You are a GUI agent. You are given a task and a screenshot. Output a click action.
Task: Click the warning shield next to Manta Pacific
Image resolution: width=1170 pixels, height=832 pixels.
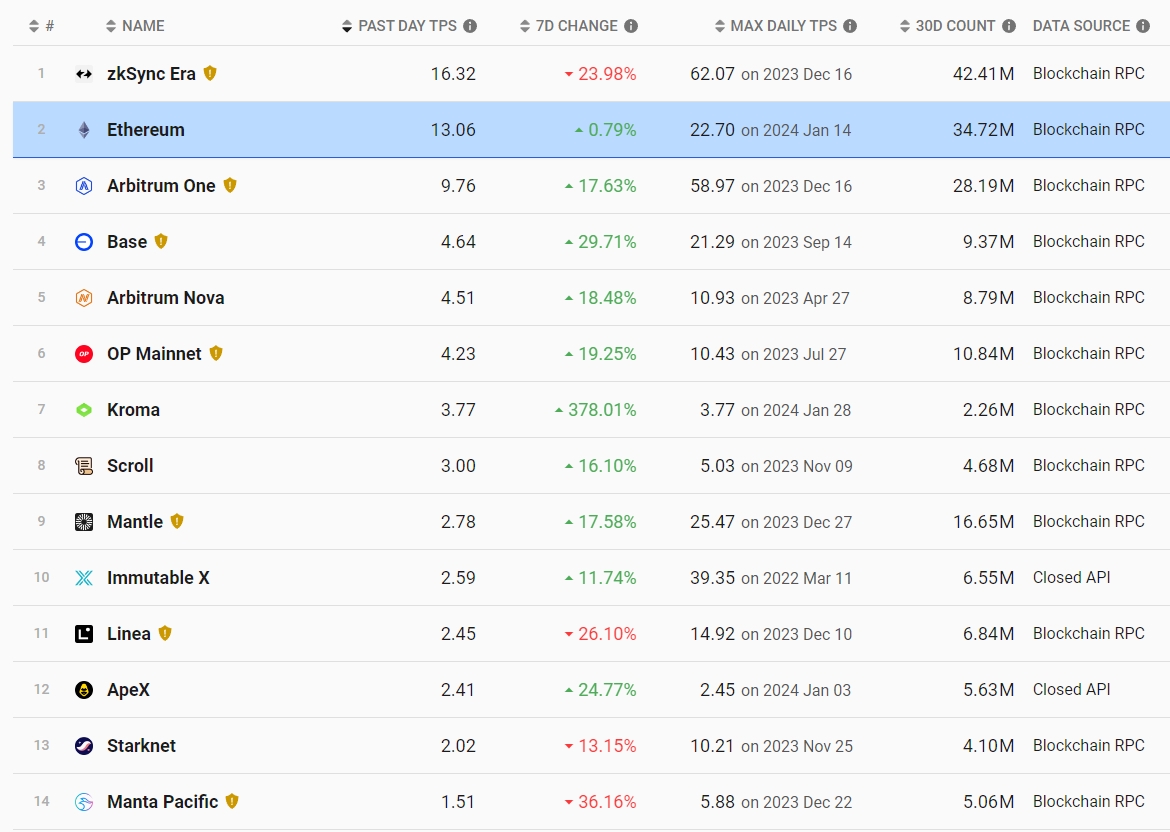pyautogui.click(x=232, y=801)
